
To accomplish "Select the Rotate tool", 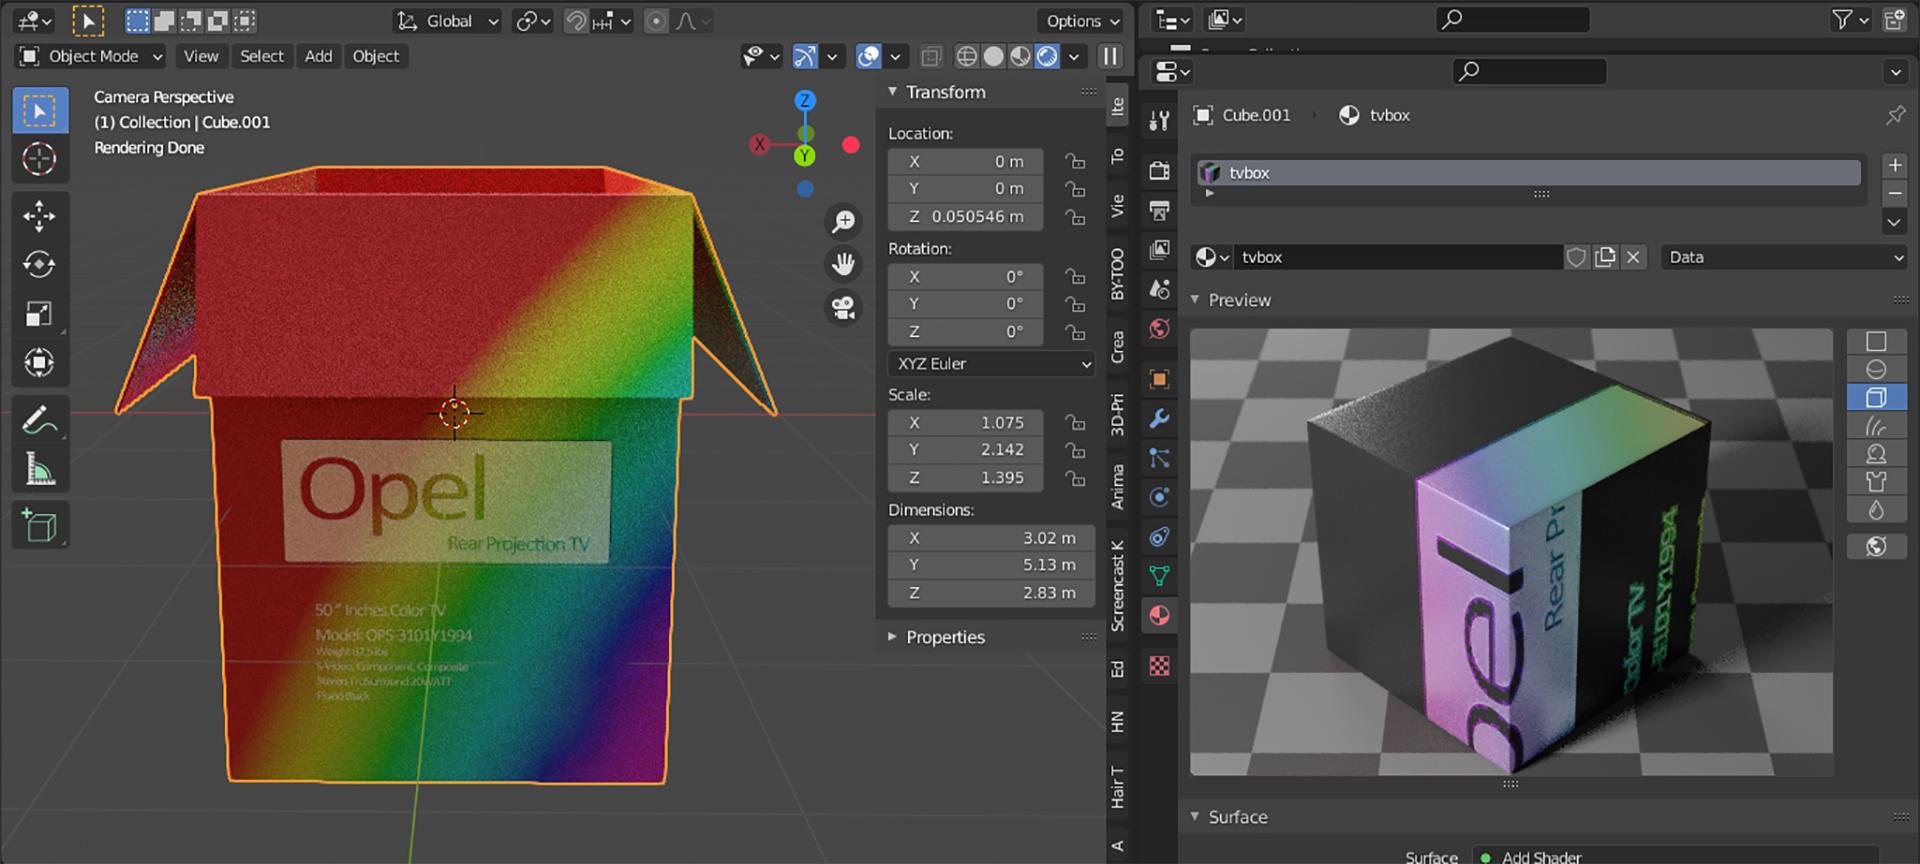I will coord(40,265).
